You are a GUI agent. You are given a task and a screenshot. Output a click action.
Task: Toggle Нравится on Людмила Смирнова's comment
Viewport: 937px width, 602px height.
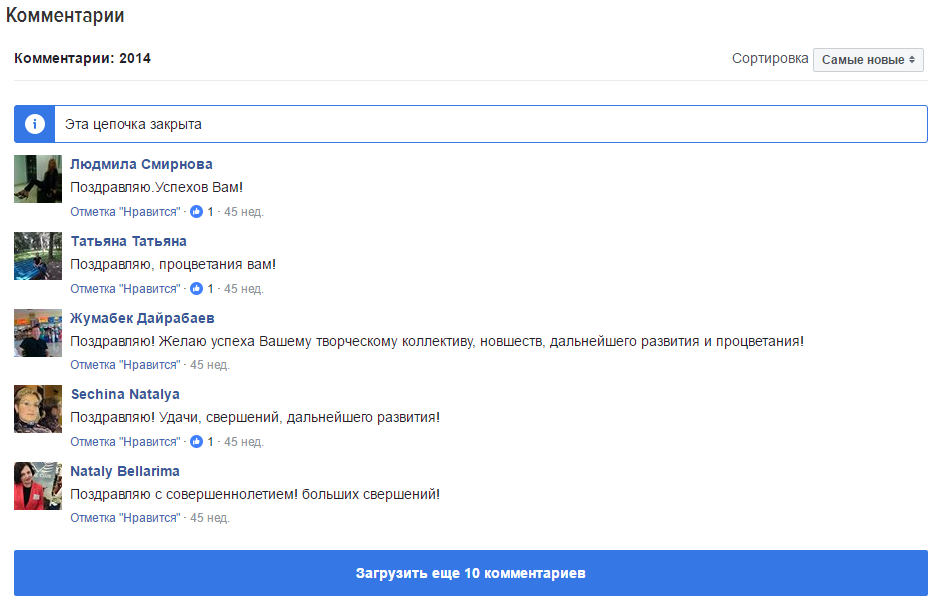click(125, 212)
